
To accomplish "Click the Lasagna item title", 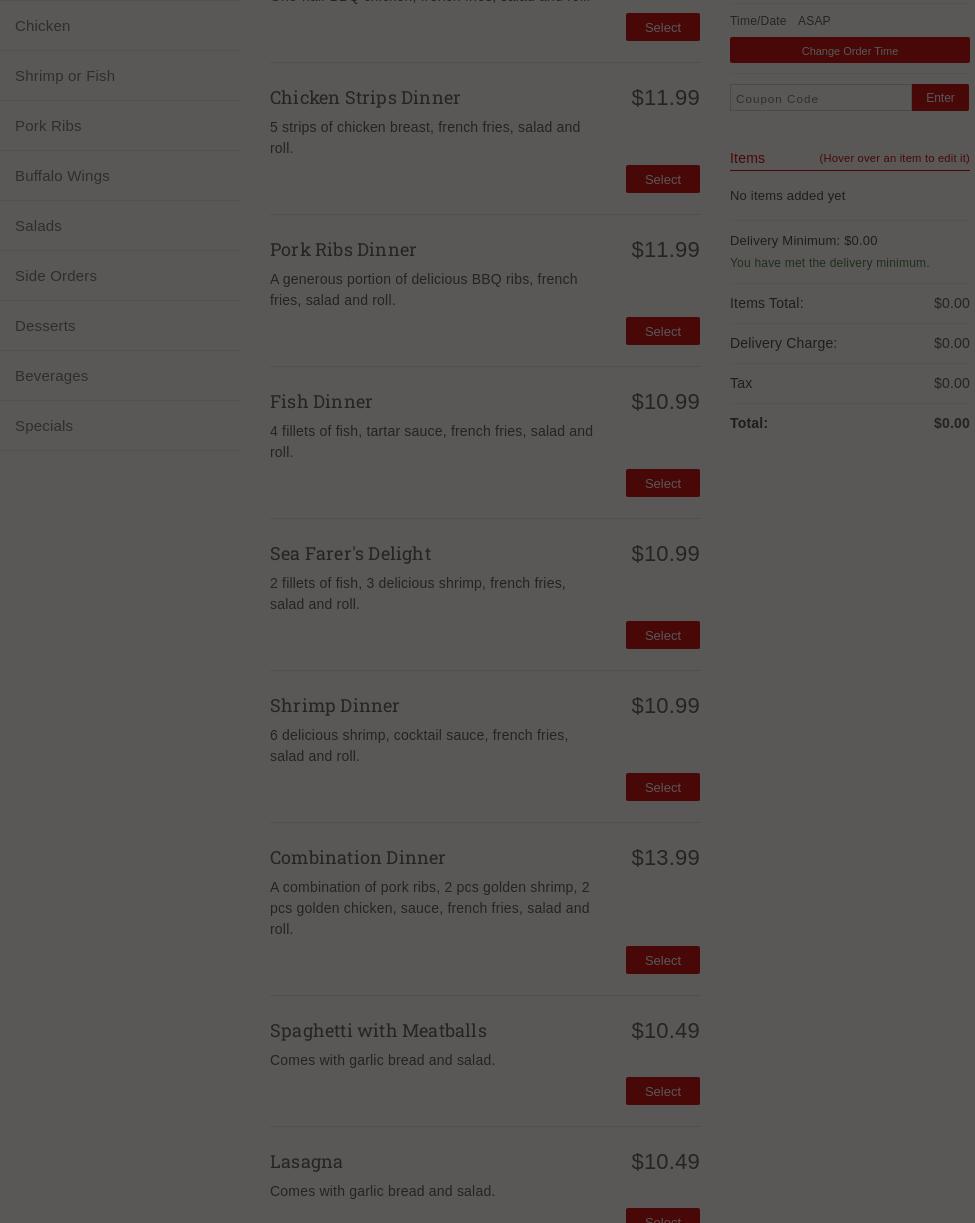I will (306, 1161).
